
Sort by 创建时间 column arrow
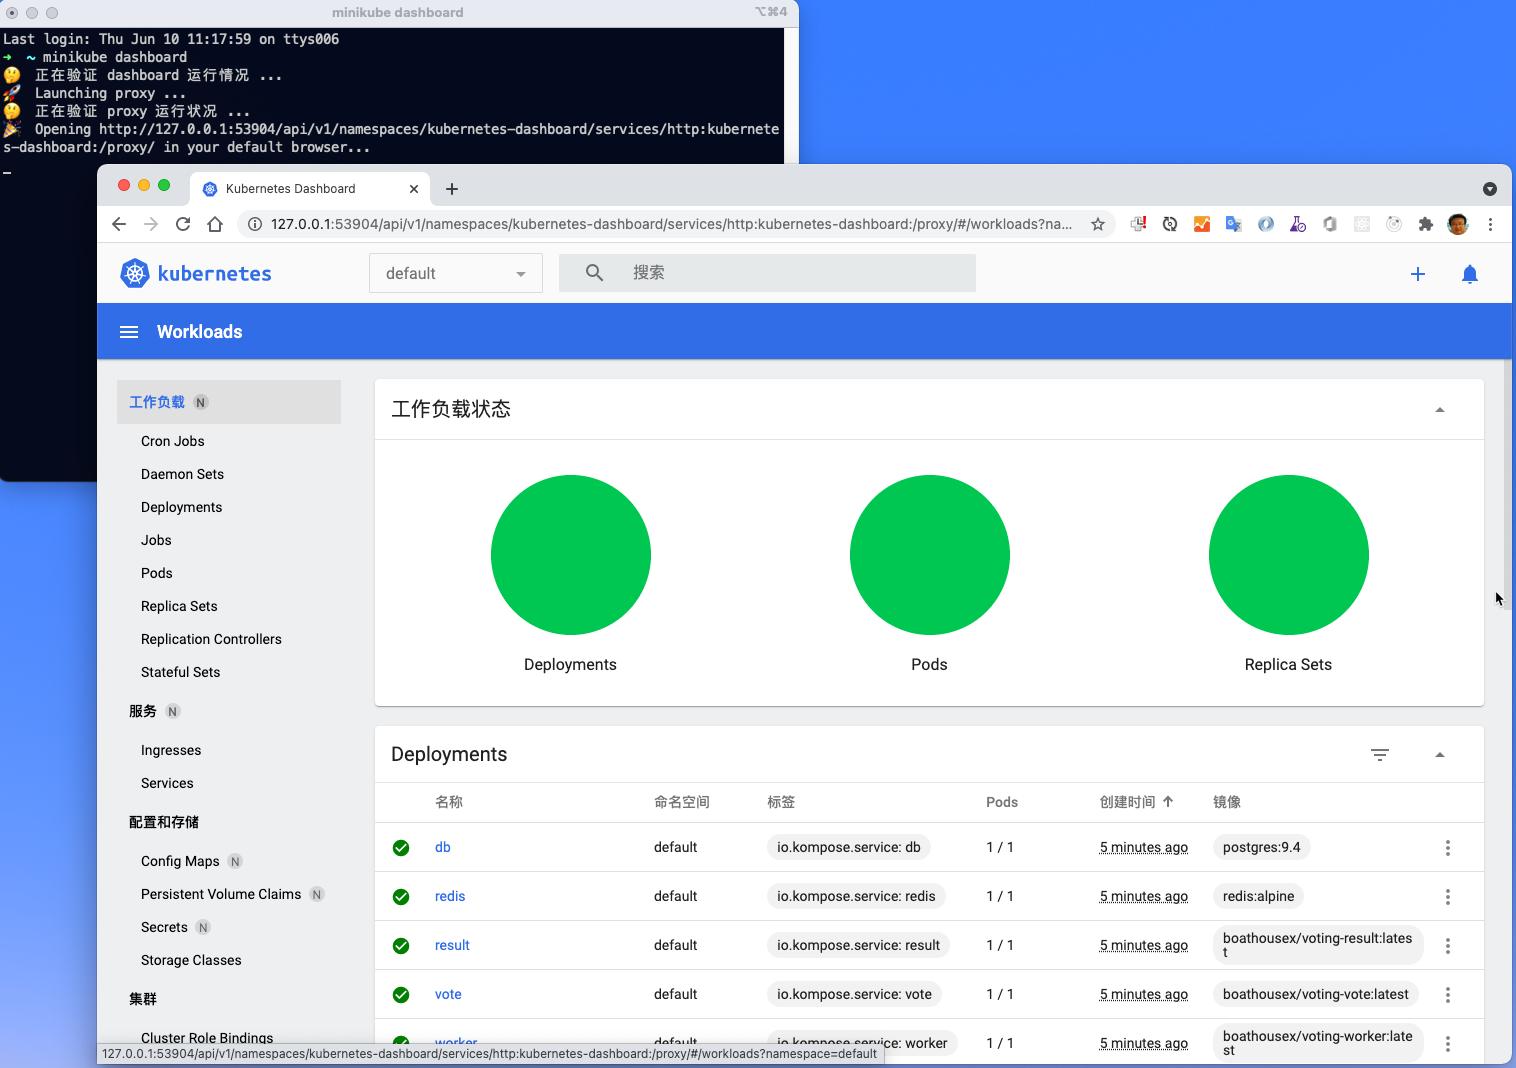click(1168, 801)
